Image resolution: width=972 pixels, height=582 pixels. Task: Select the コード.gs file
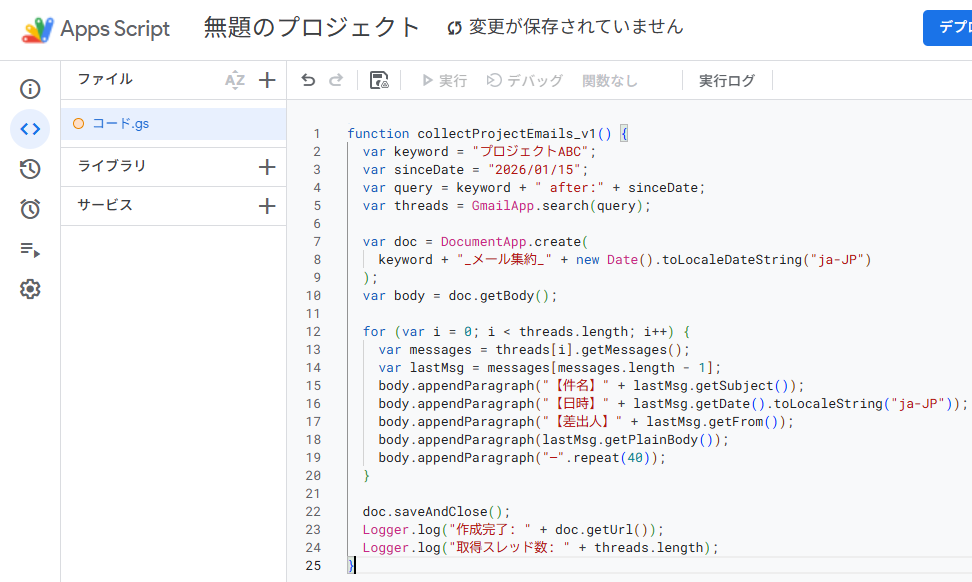coord(120,124)
